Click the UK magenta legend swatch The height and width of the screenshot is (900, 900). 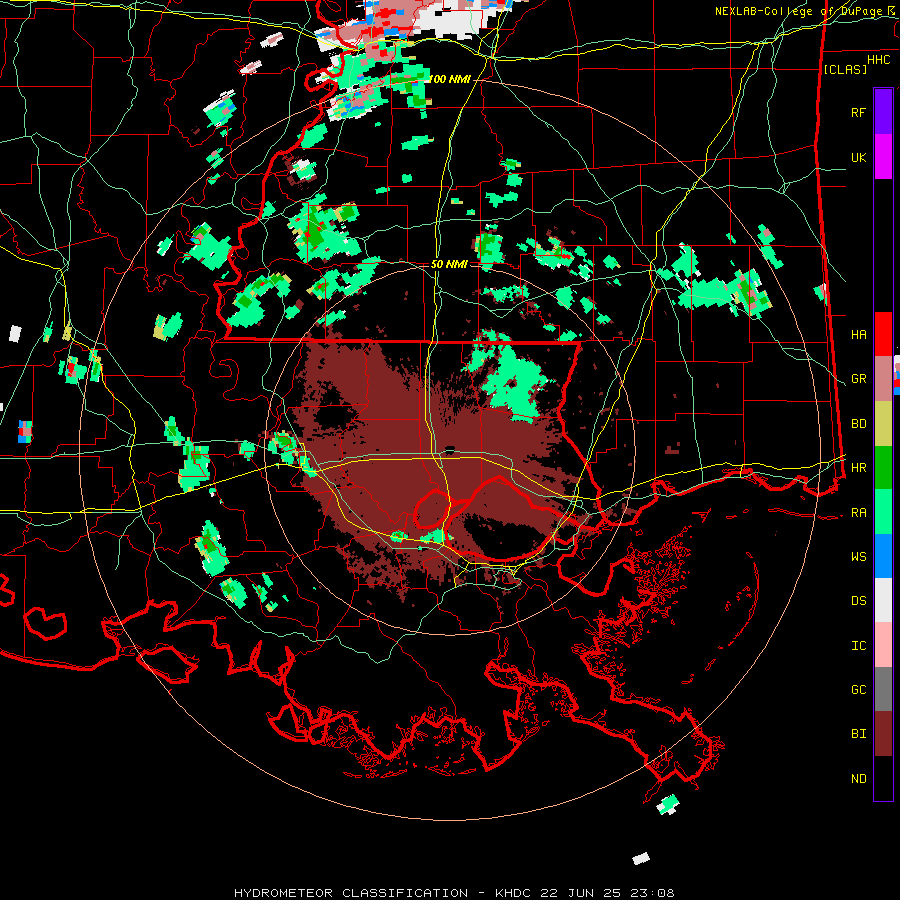pyautogui.click(x=883, y=157)
